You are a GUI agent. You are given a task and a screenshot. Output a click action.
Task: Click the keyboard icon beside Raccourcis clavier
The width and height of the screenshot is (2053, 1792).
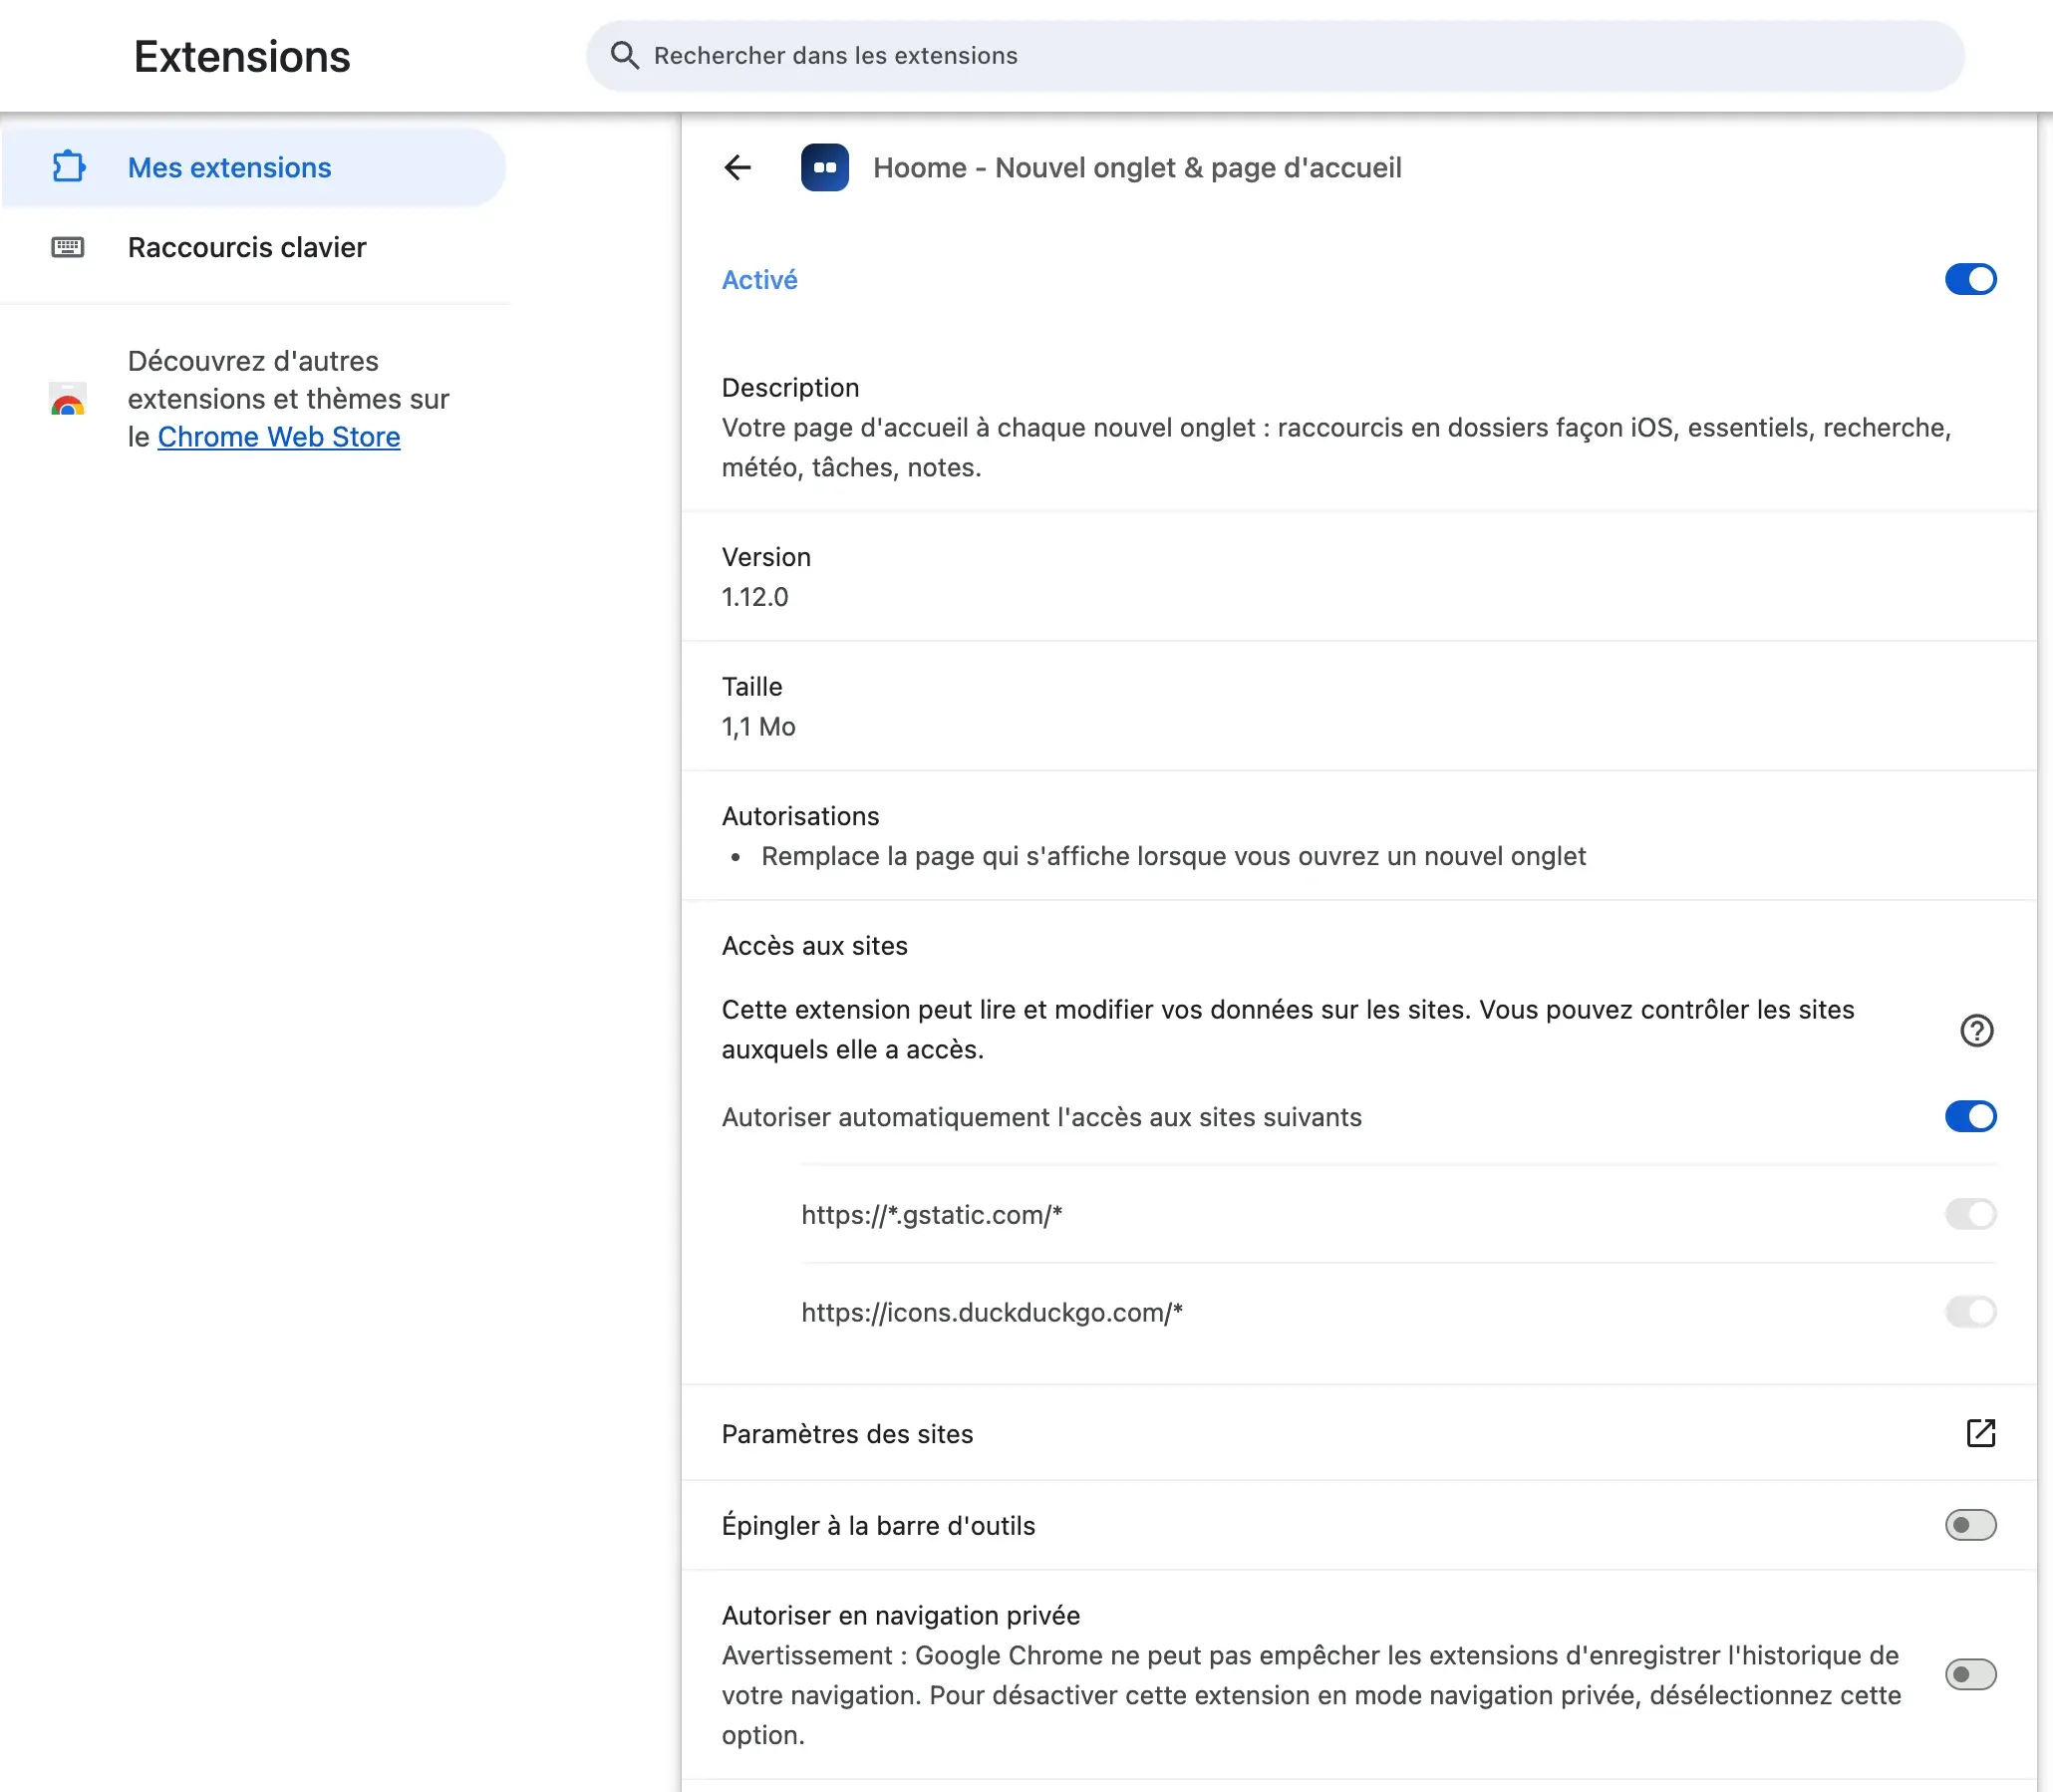point(68,247)
